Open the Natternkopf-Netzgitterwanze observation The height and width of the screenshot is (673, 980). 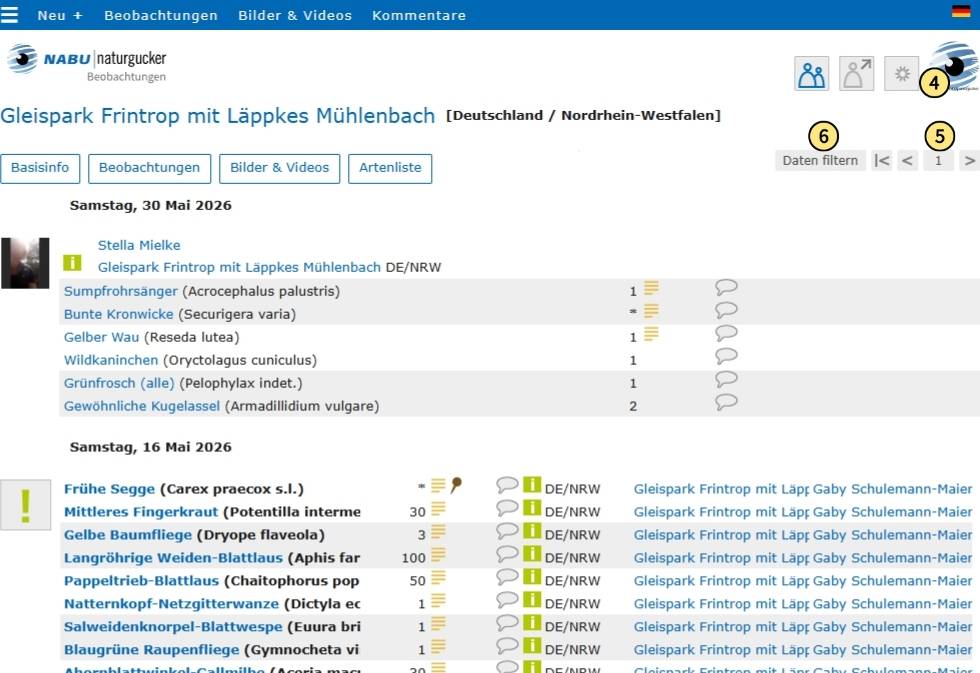tap(171, 604)
